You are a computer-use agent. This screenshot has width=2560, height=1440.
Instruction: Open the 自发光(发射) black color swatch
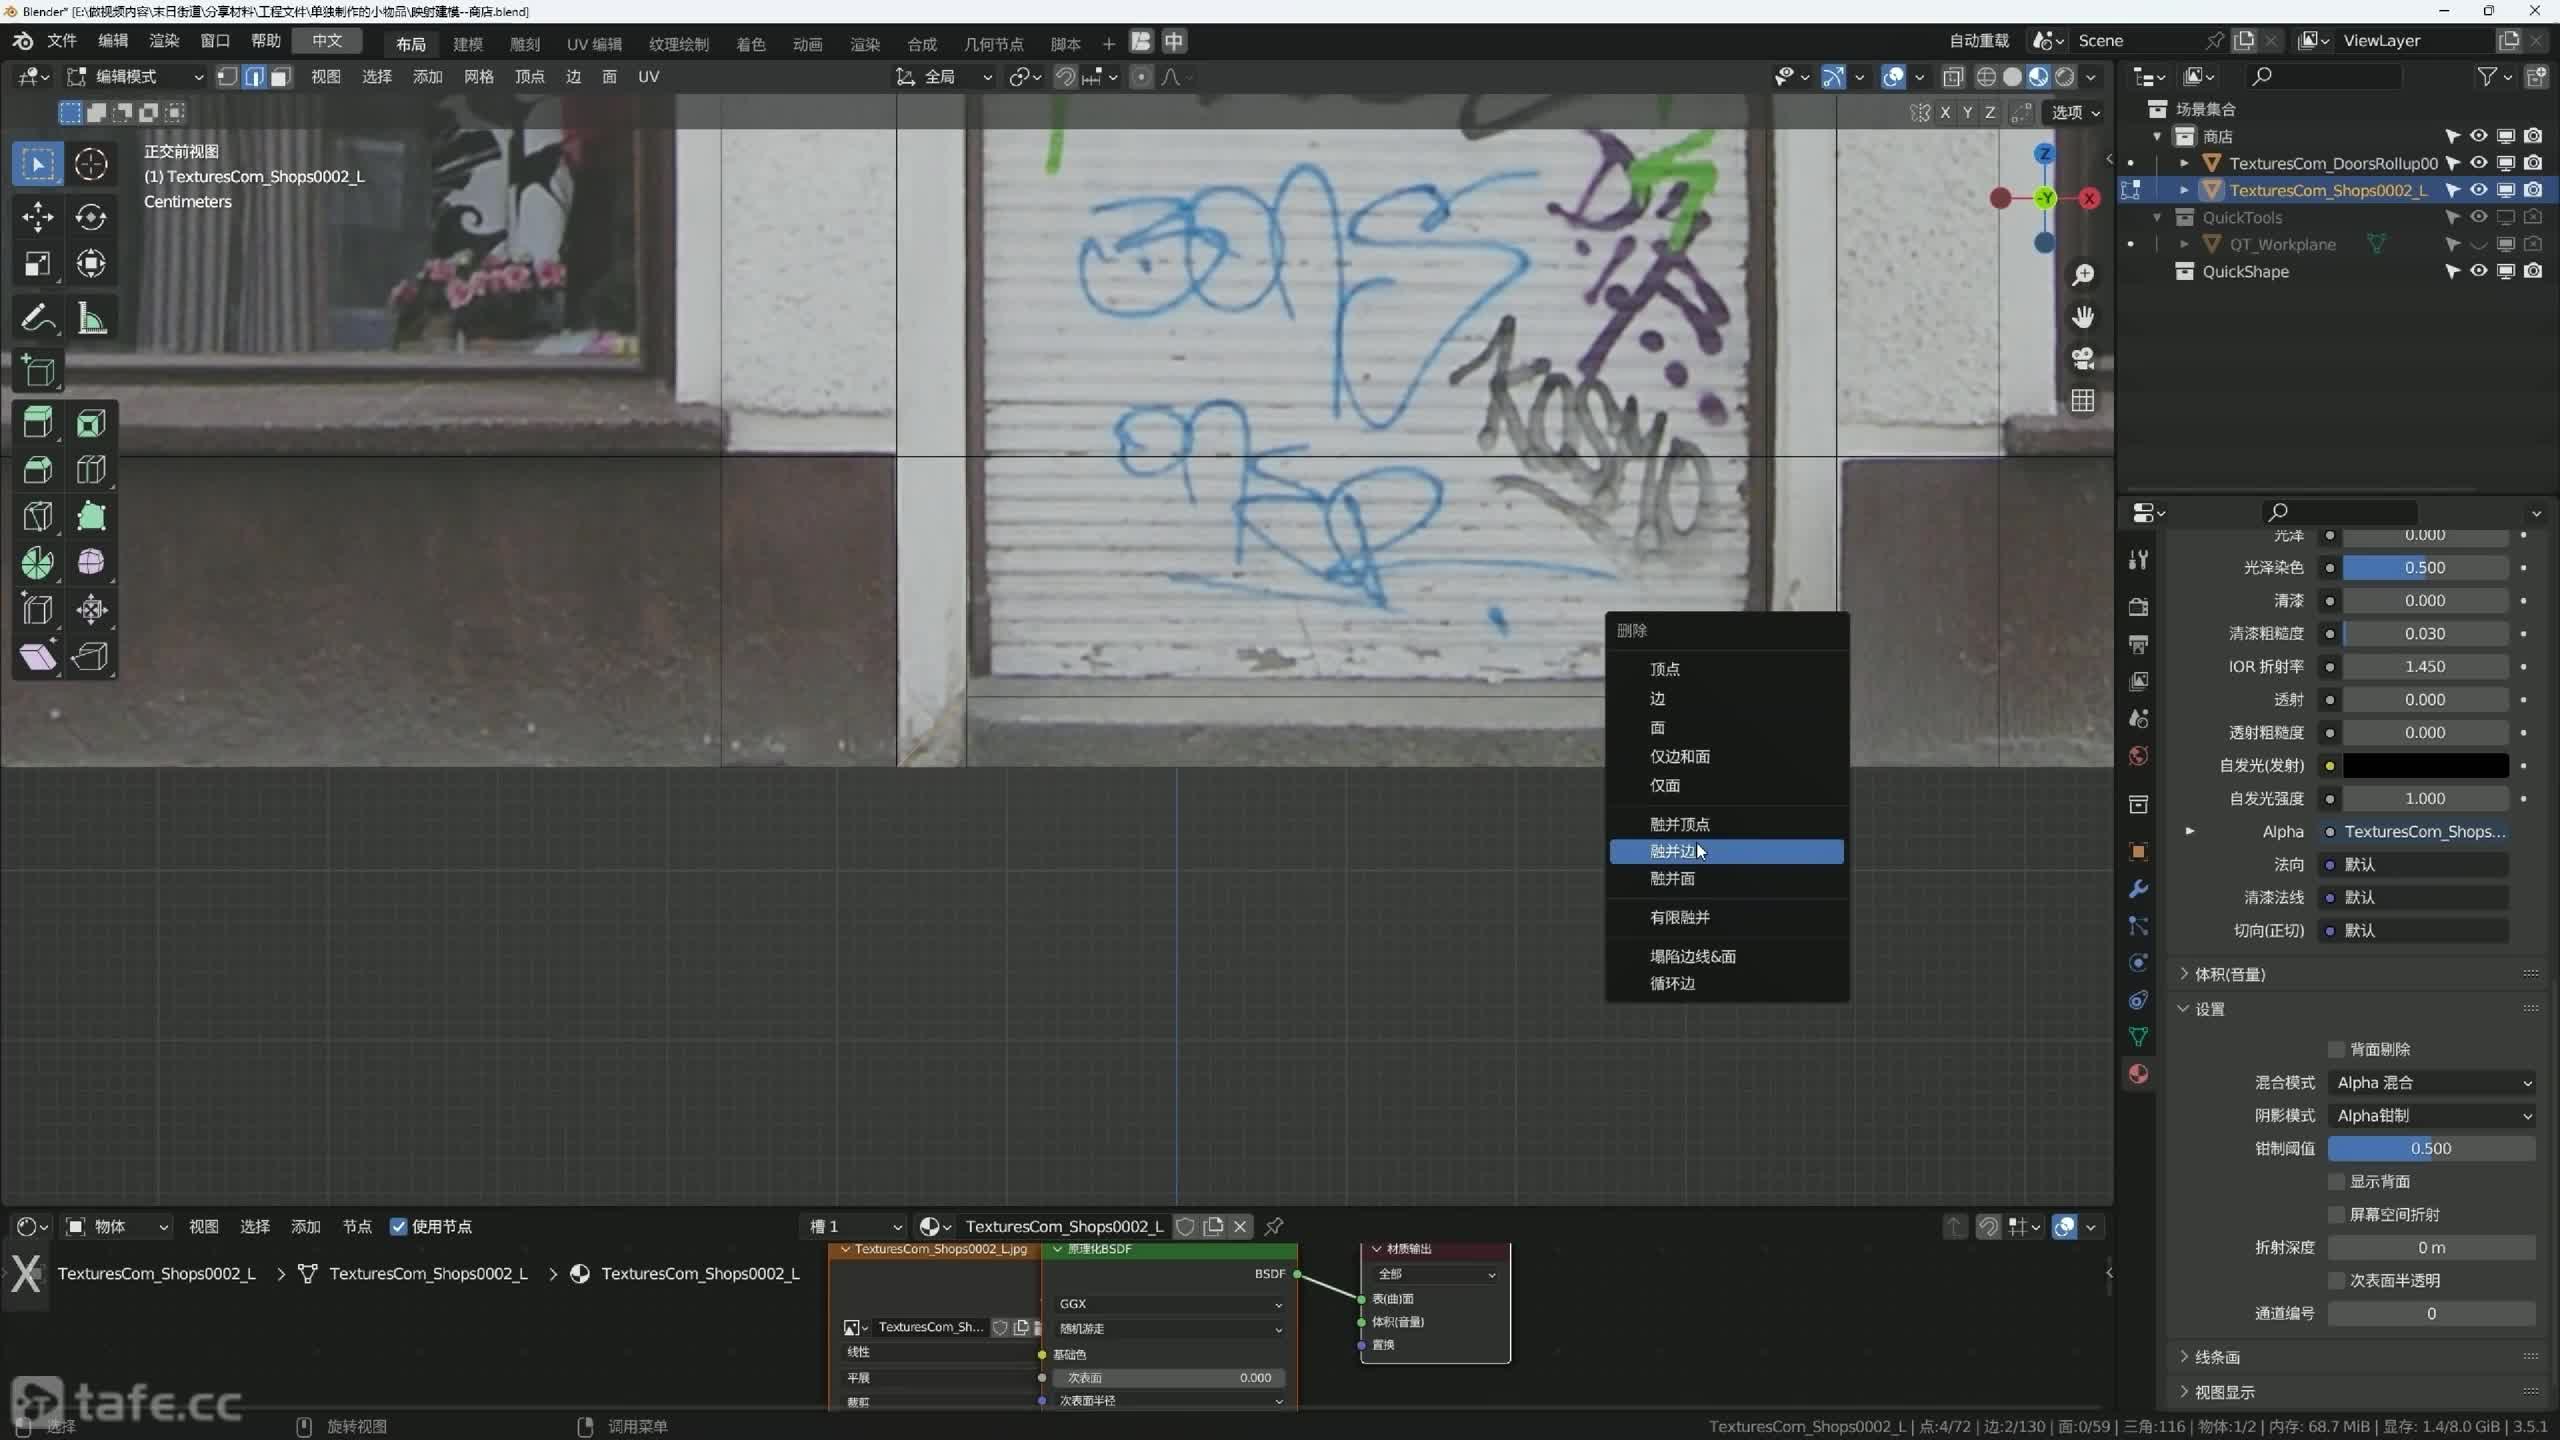point(2425,766)
